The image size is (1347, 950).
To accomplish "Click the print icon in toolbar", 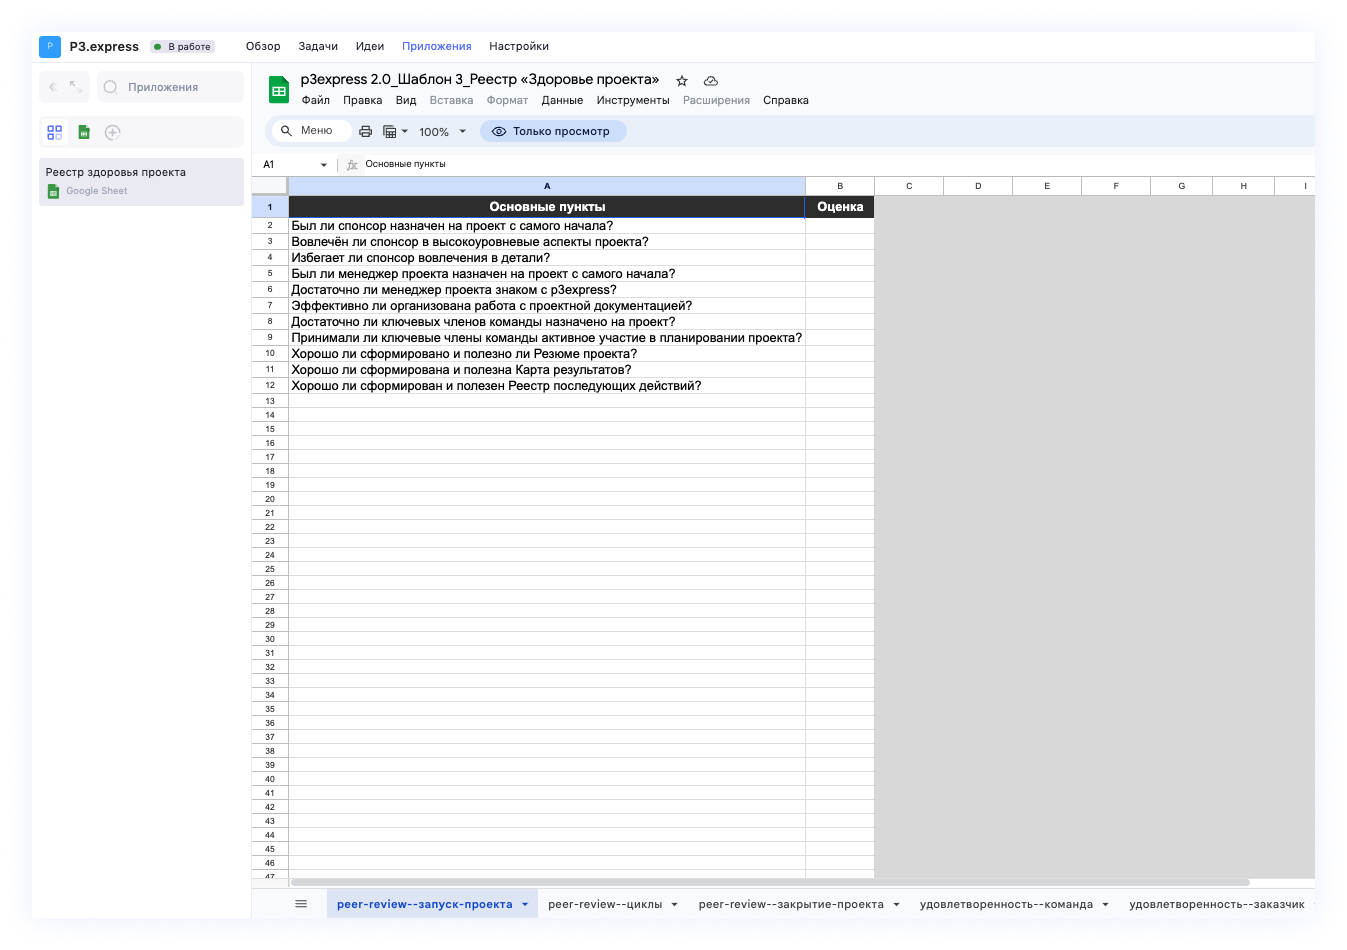I will coord(366,132).
